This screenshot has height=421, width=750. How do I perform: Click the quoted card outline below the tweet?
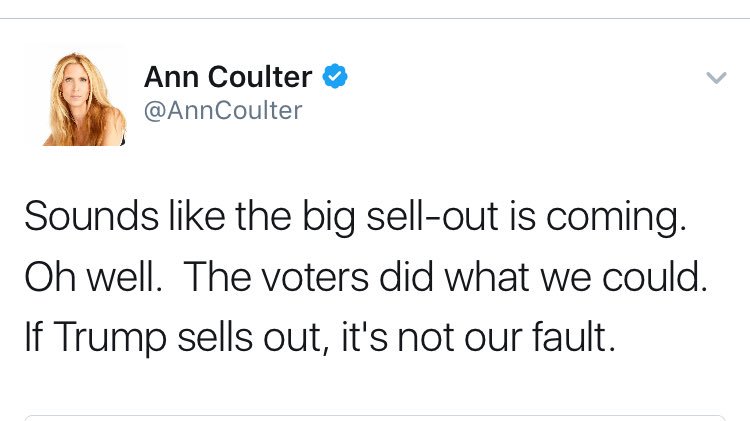[375, 417]
